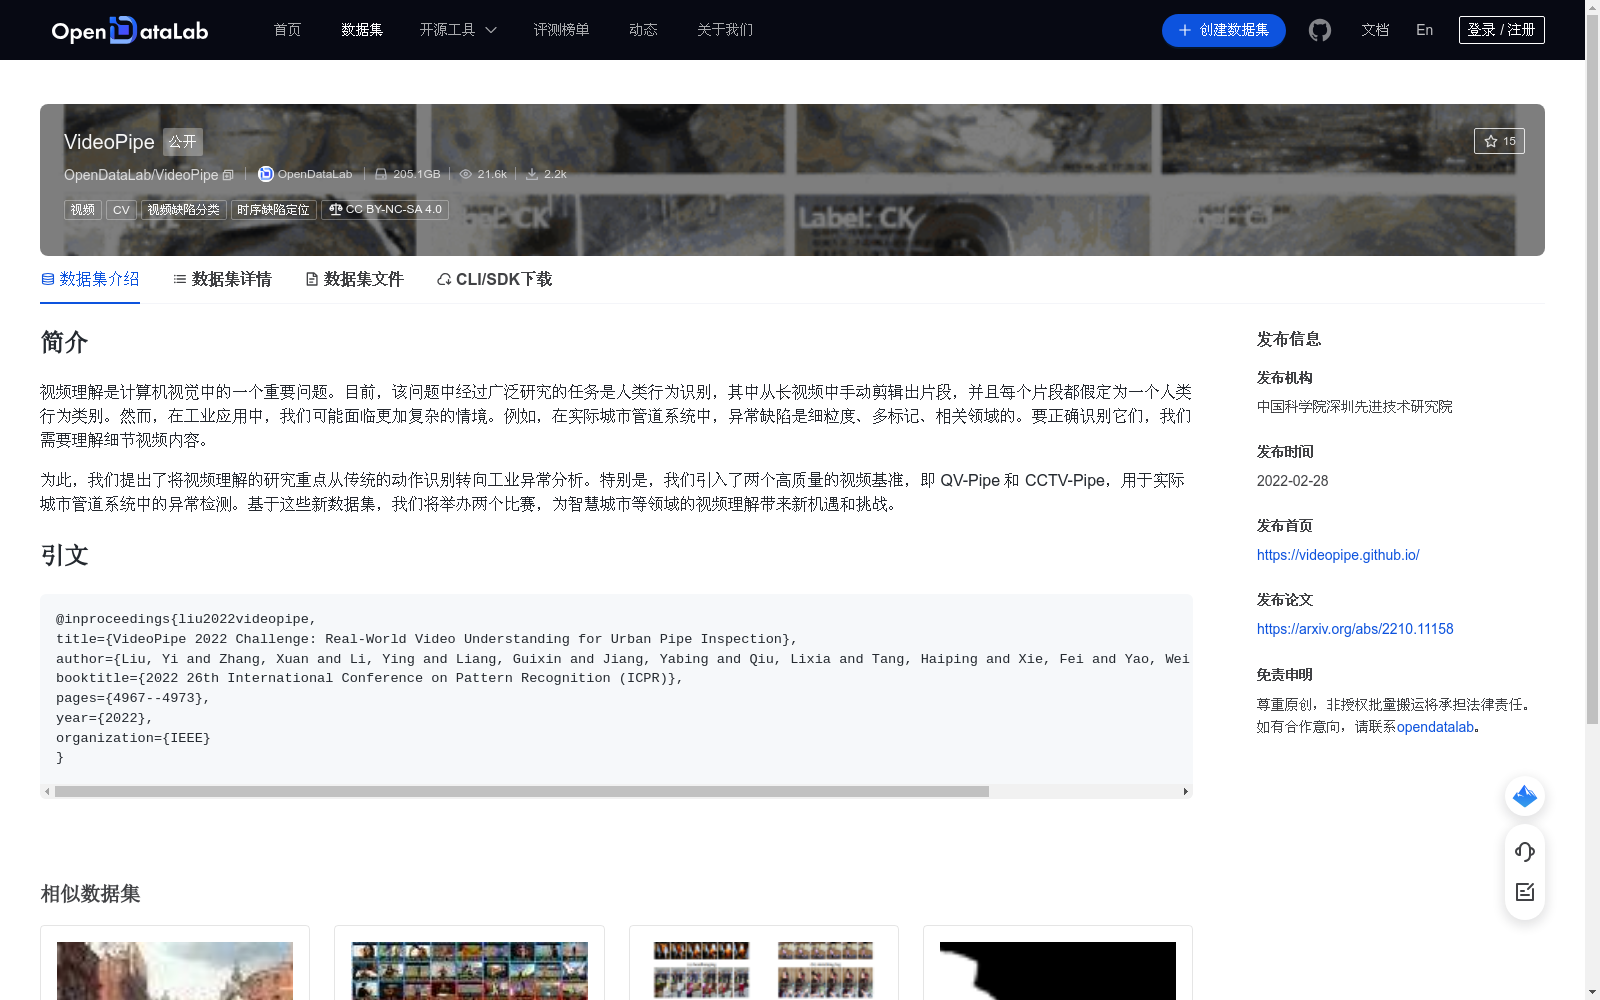
Task: Click the 时序缺陷定位 tag
Action: tap(273, 210)
